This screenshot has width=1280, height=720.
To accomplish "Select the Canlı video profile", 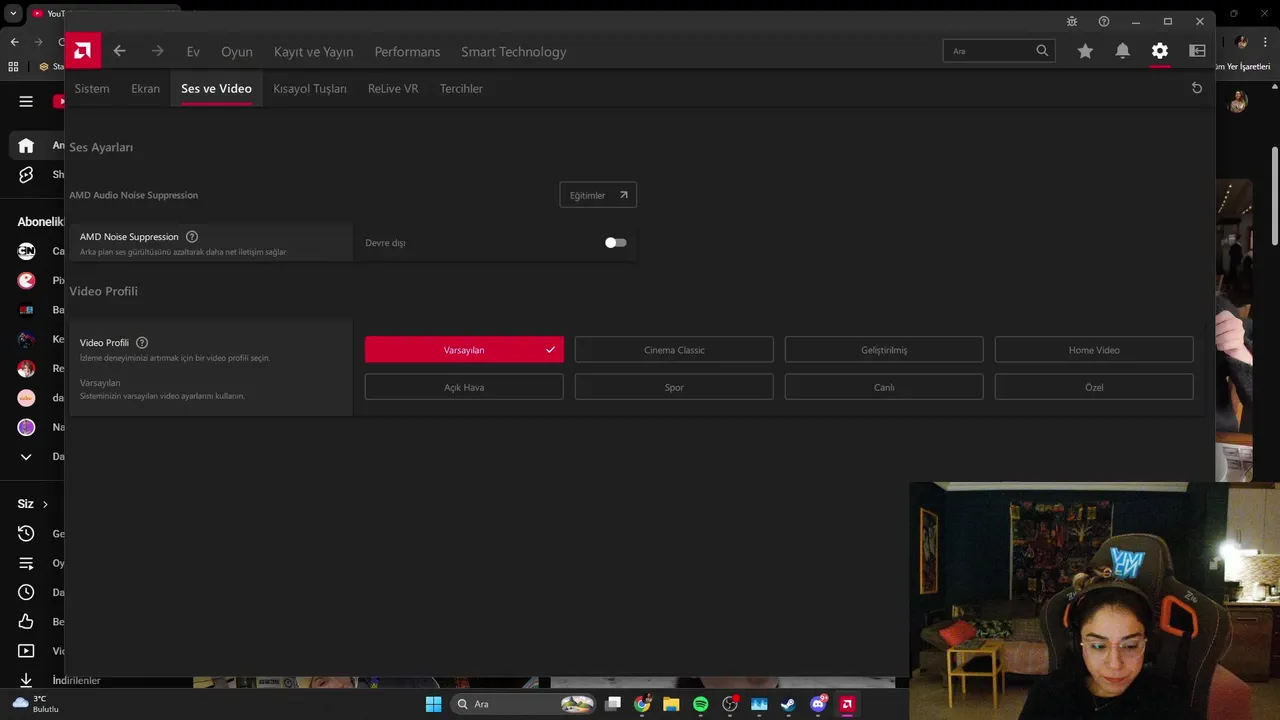I will click(x=884, y=387).
